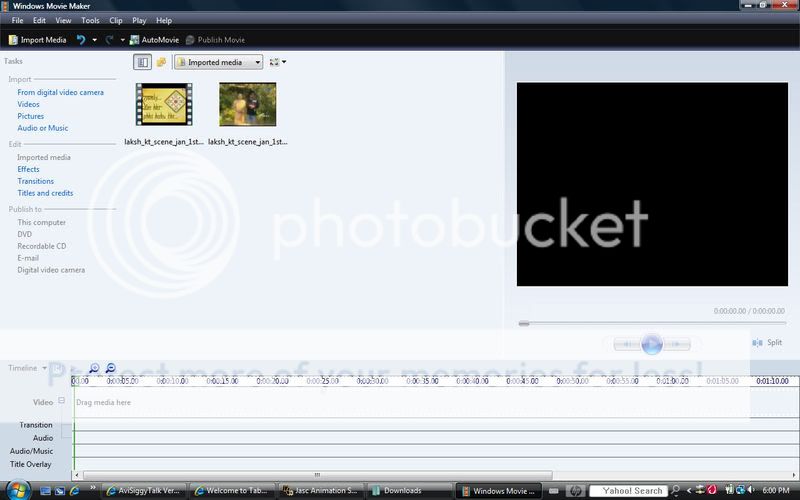
Task: Collapse the Video track expander
Action: [61, 401]
